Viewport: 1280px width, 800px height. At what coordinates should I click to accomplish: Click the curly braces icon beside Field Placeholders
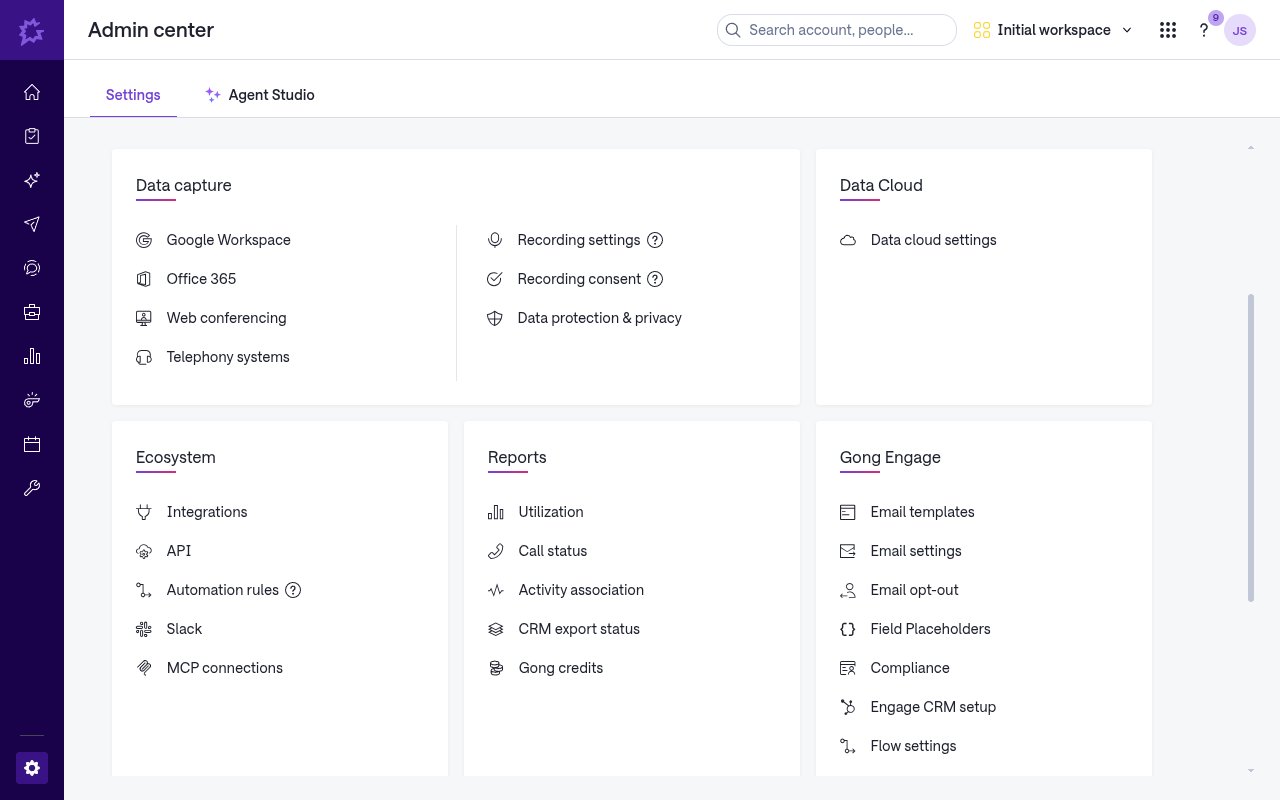pos(848,629)
